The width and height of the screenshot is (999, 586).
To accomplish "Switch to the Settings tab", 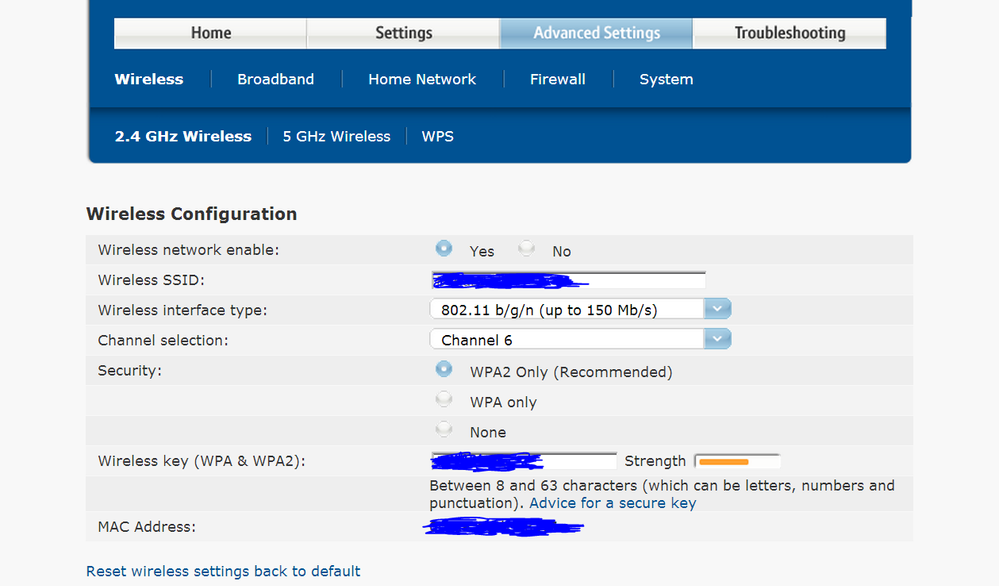I will (x=403, y=33).
